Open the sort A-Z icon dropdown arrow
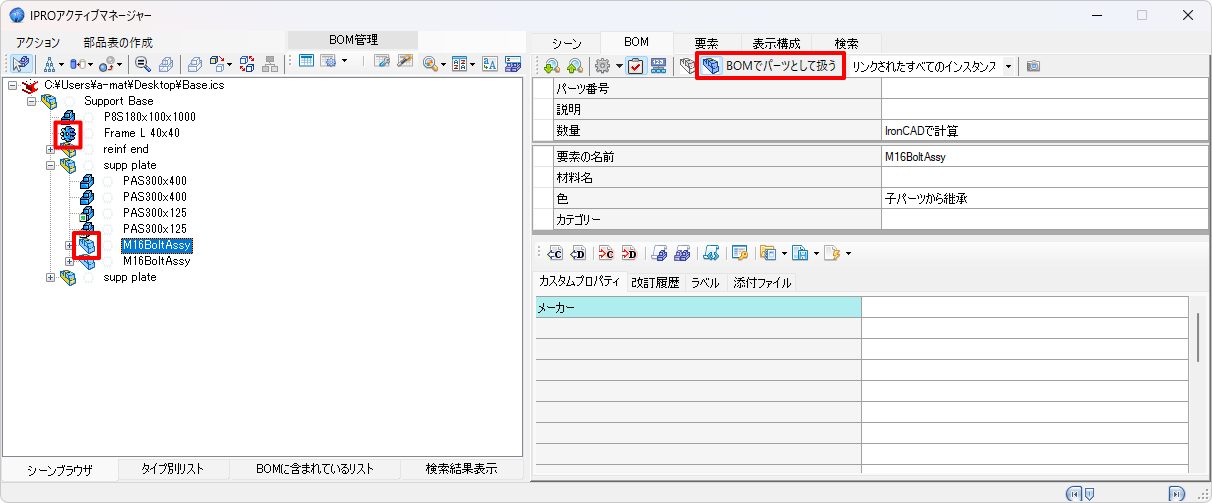 coord(473,64)
